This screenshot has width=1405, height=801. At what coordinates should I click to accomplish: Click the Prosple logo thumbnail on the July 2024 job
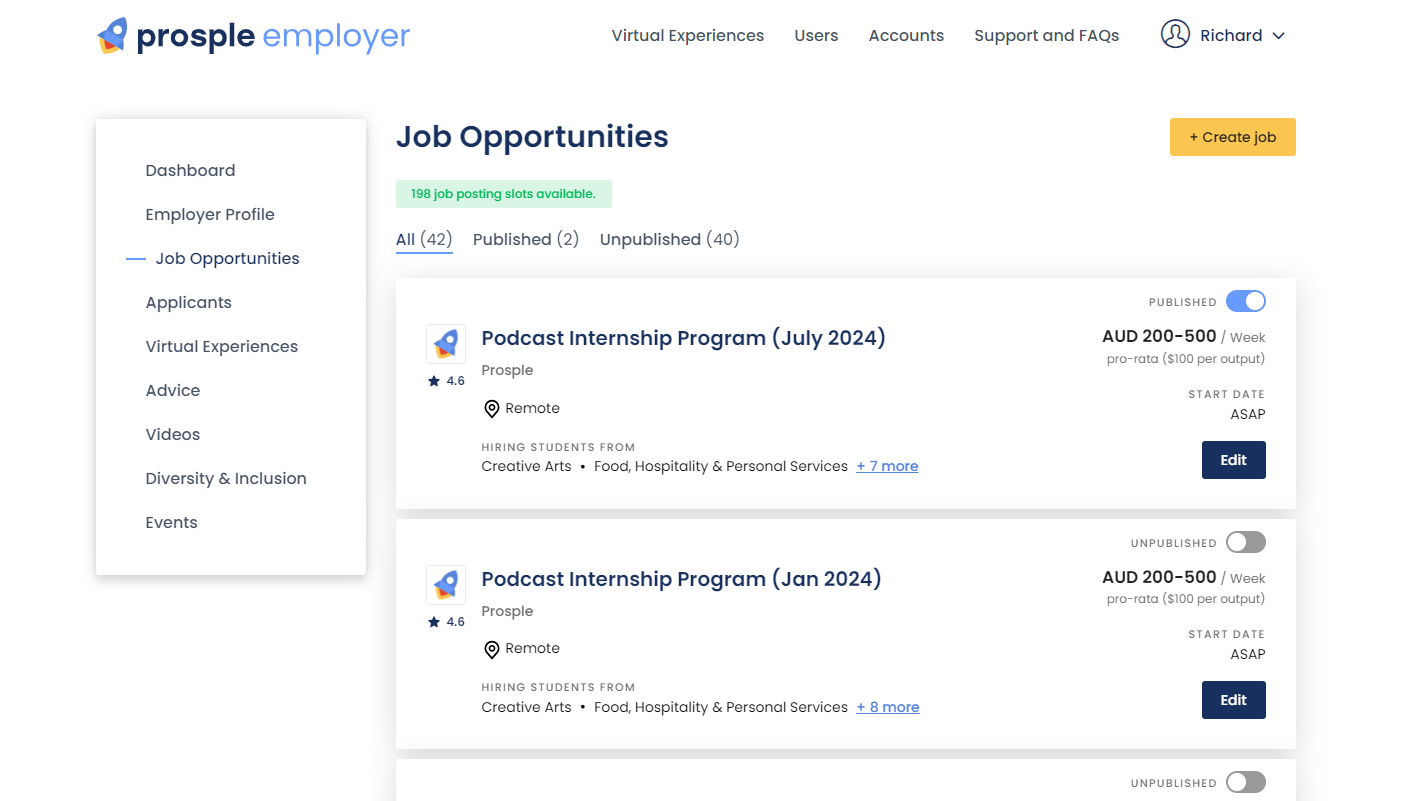(446, 343)
